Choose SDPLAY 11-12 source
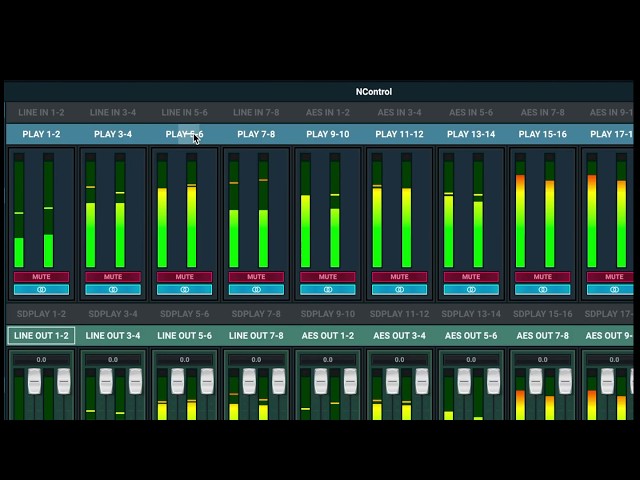Viewport: 640px width, 480px height. 400,314
